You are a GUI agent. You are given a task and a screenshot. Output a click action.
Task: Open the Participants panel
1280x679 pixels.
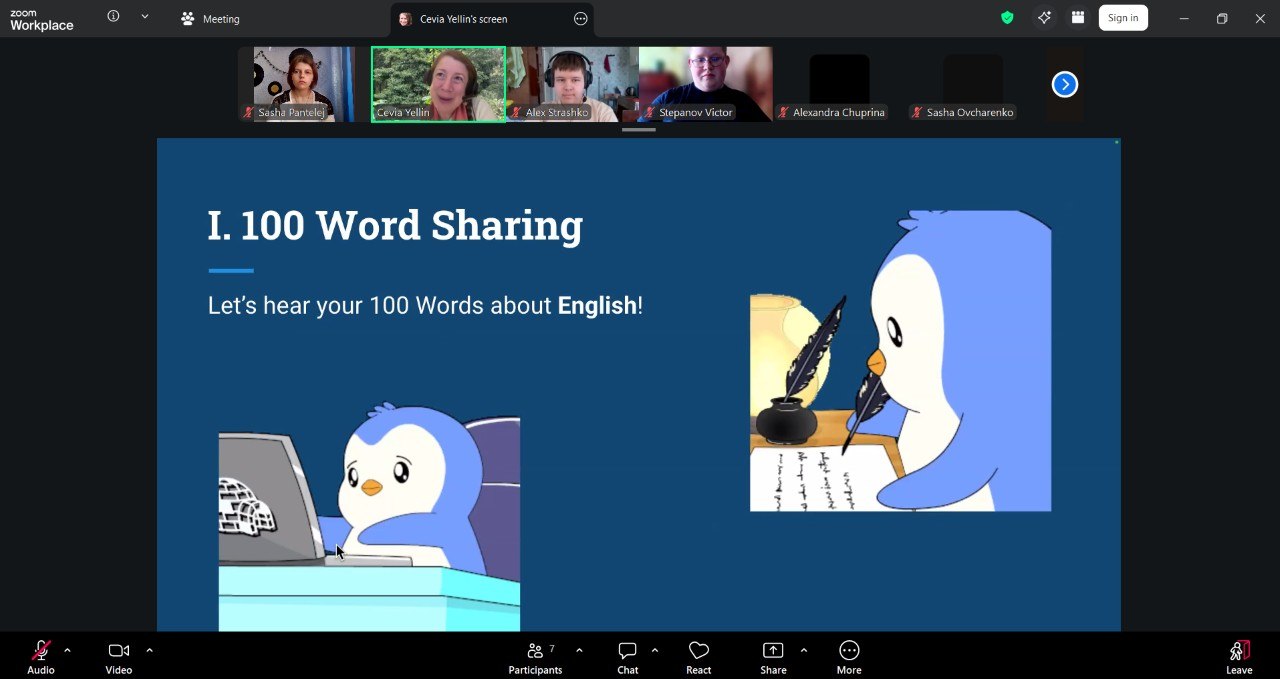(535, 657)
